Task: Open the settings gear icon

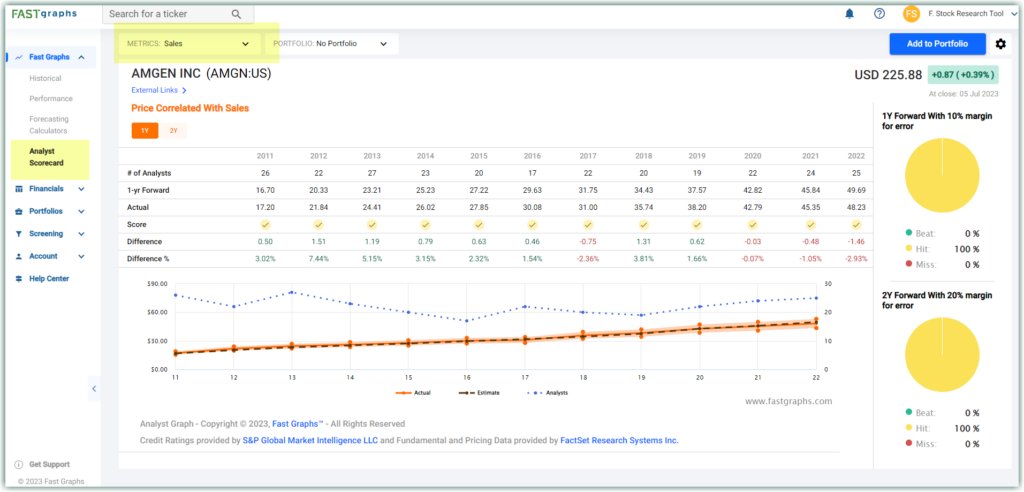Action: click(x=1000, y=44)
